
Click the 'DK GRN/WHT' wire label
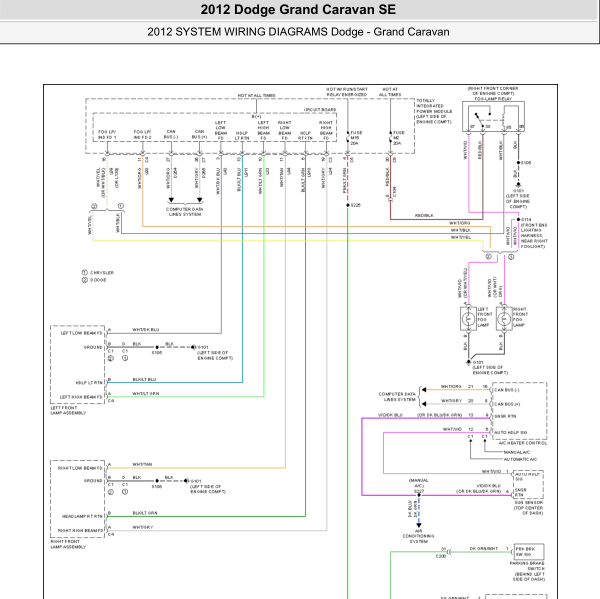[484, 548]
